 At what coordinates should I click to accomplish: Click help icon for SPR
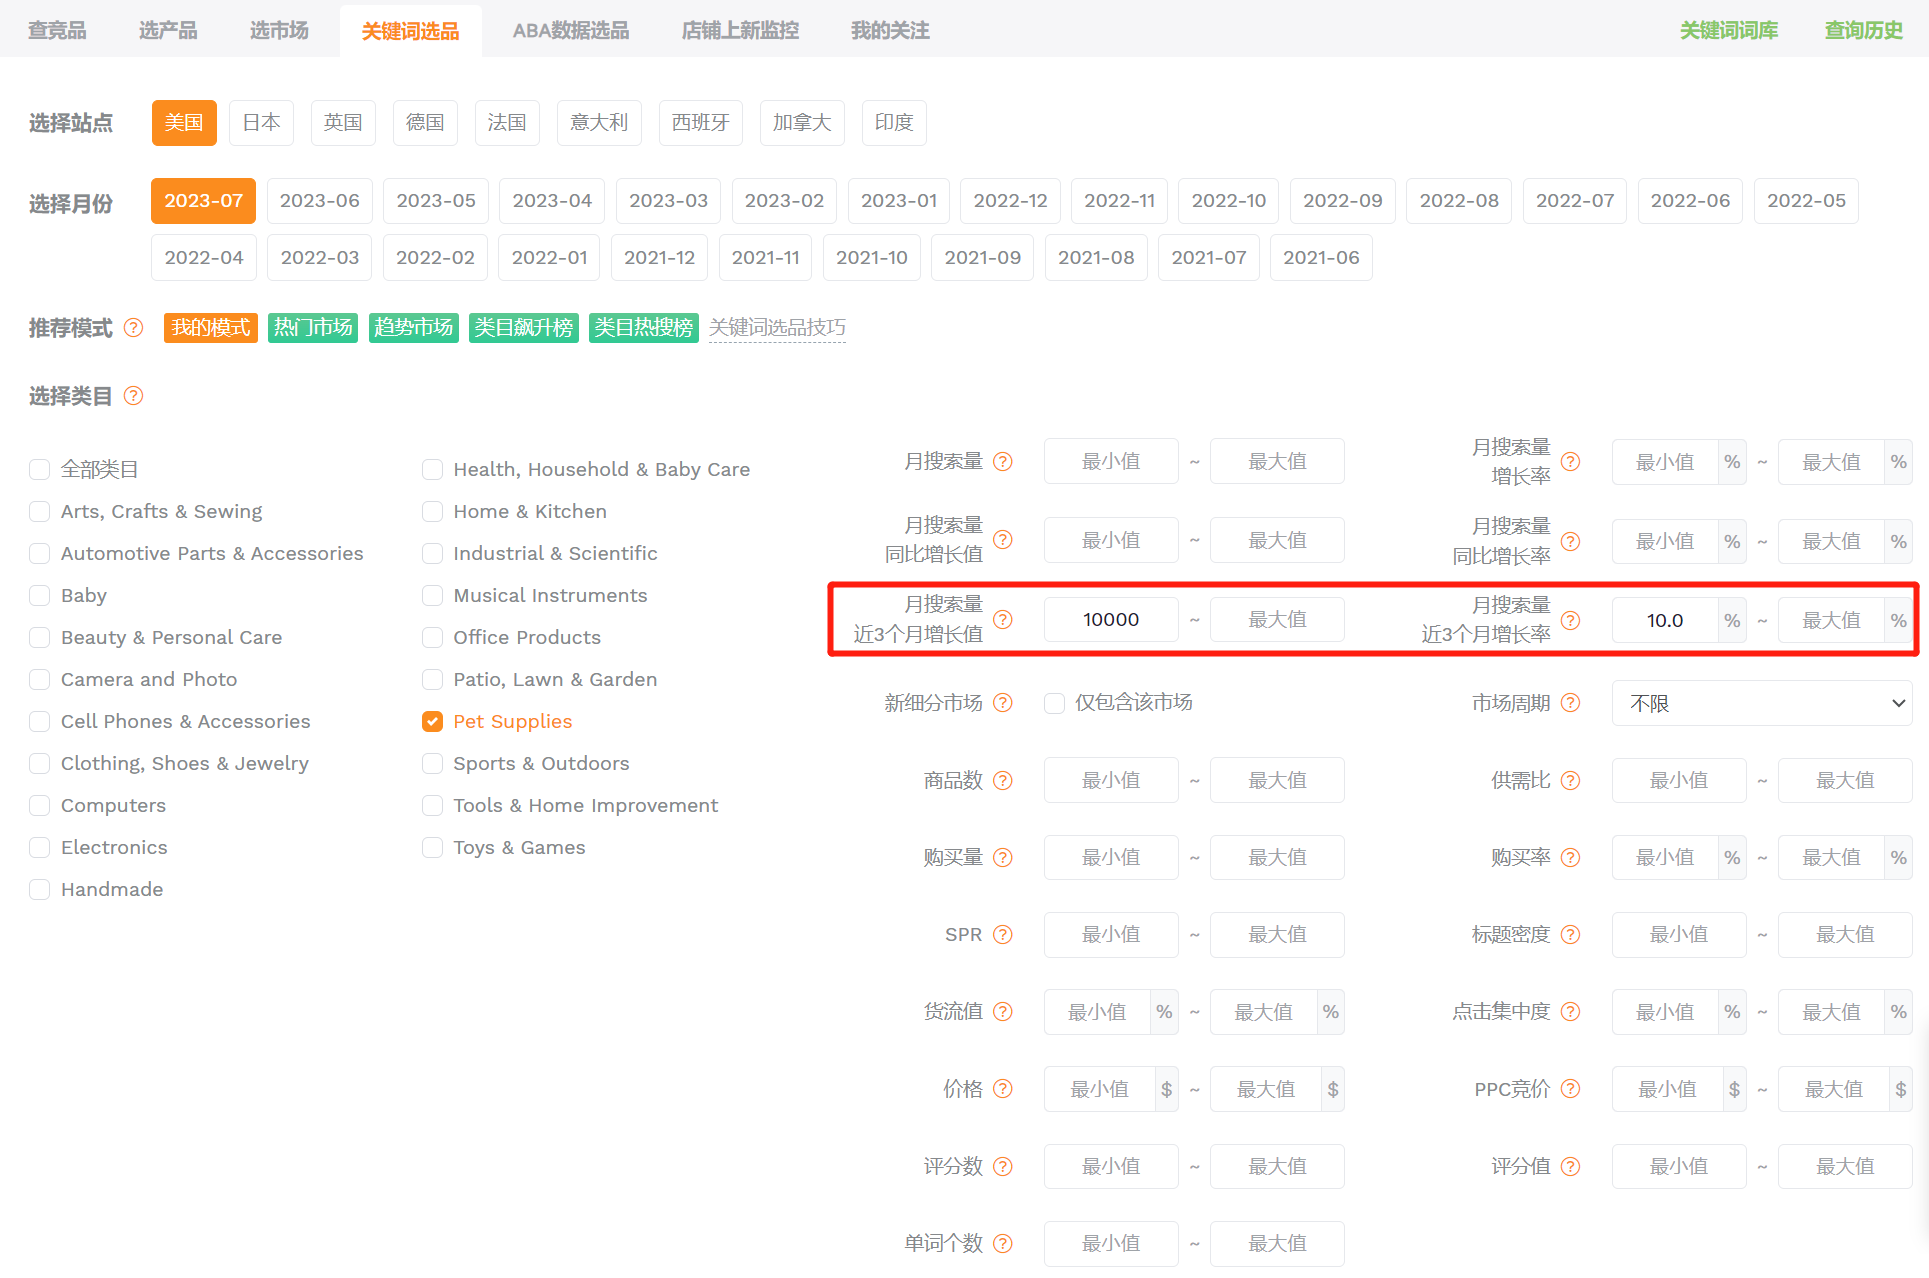[1003, 934]
